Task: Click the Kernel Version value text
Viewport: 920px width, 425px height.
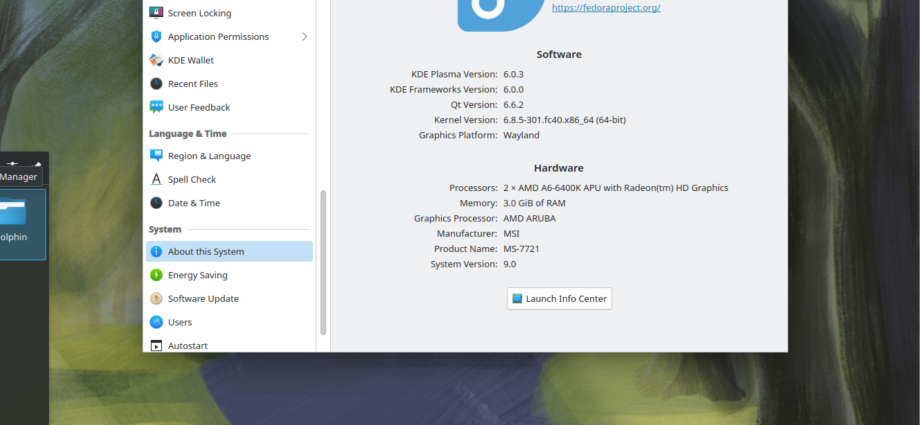Action: click(x=564, y=120)
